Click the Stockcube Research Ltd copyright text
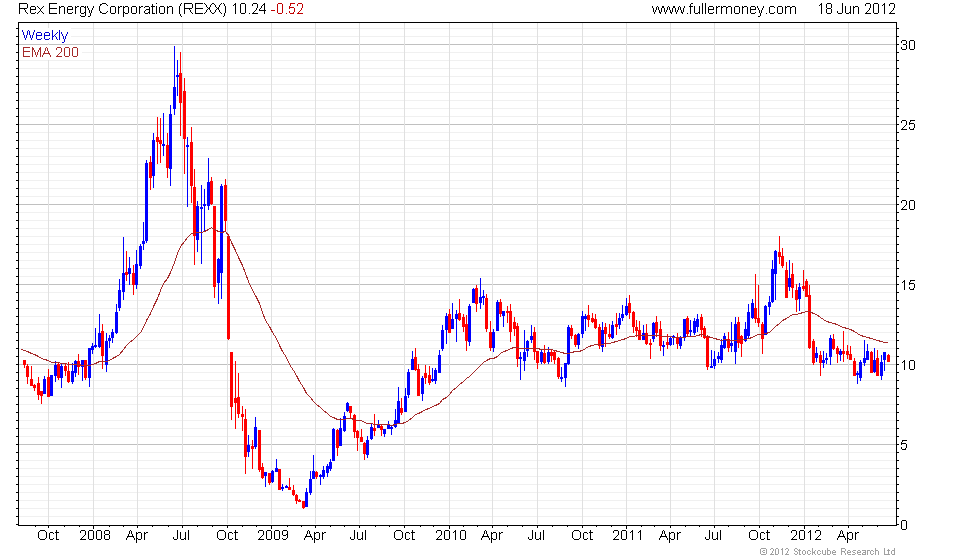Screen dimensions: 980x560 coord(828,552)
